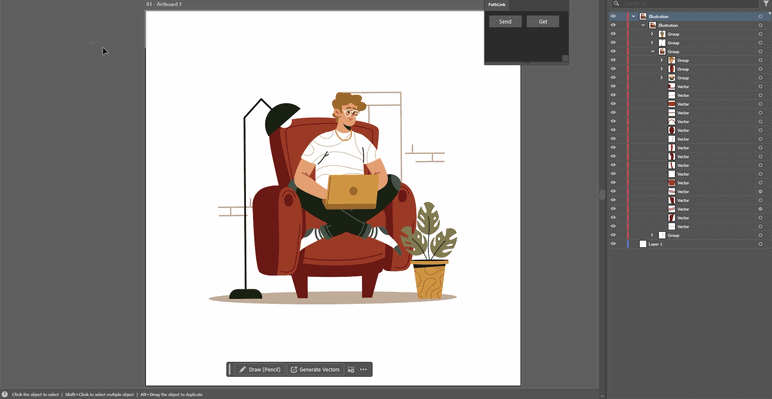This screenshot has height=399, width=772.
Task: Click the status bar dropdown arrow
Action: (x=603, y=395)
